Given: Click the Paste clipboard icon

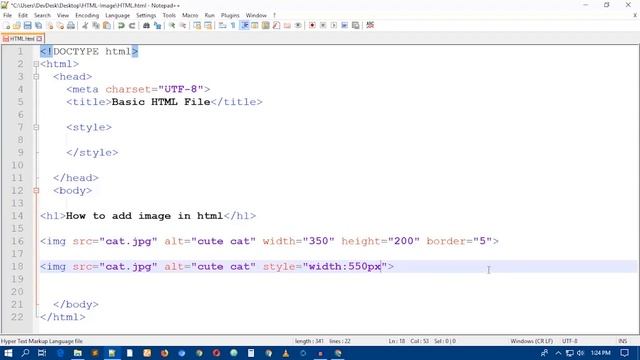Looking at the screenshot, I should tap(107, 26).
